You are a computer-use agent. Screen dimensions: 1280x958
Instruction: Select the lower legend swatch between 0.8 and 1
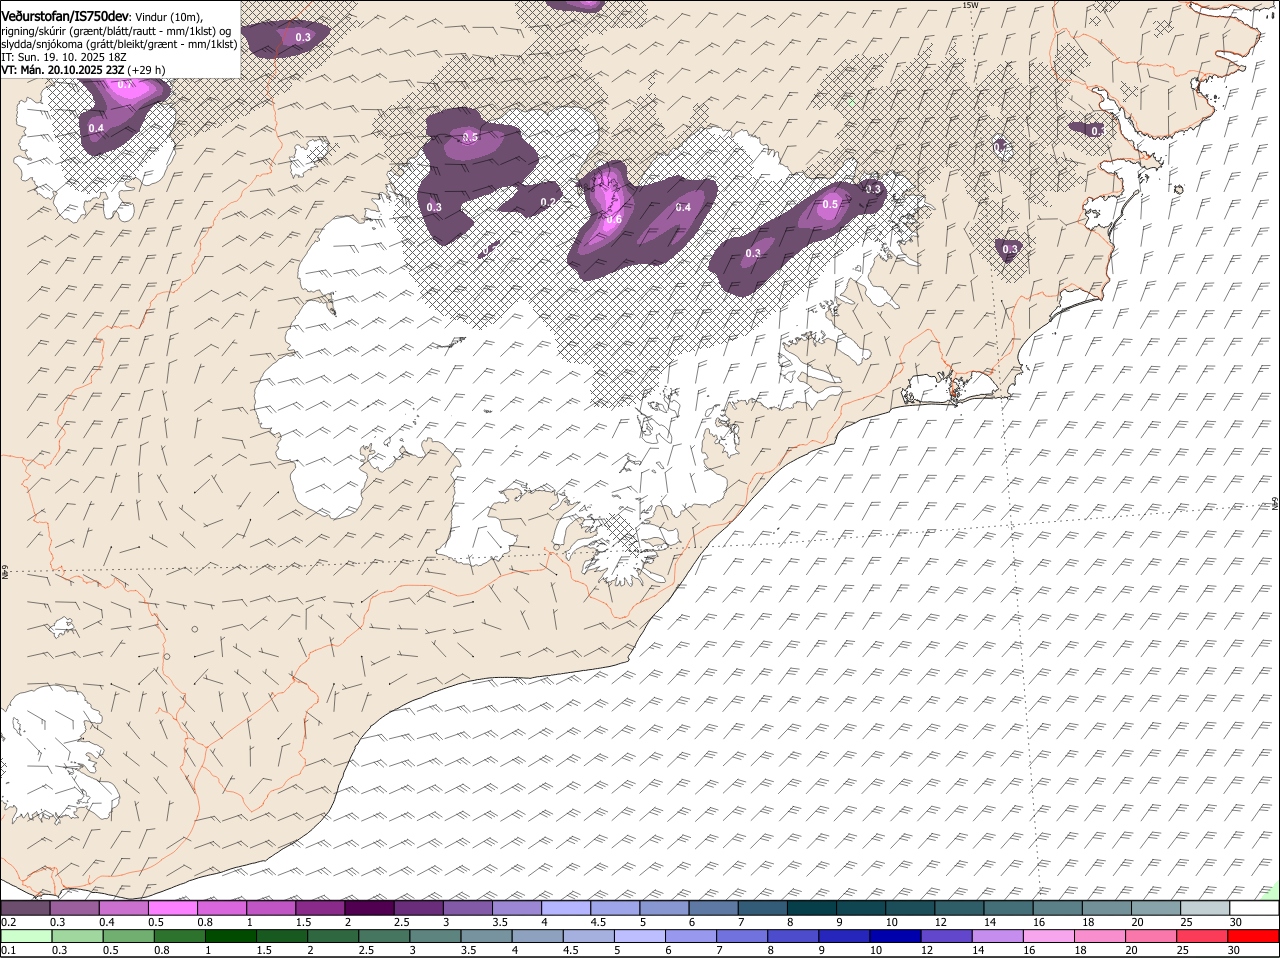tap(179, 937)
